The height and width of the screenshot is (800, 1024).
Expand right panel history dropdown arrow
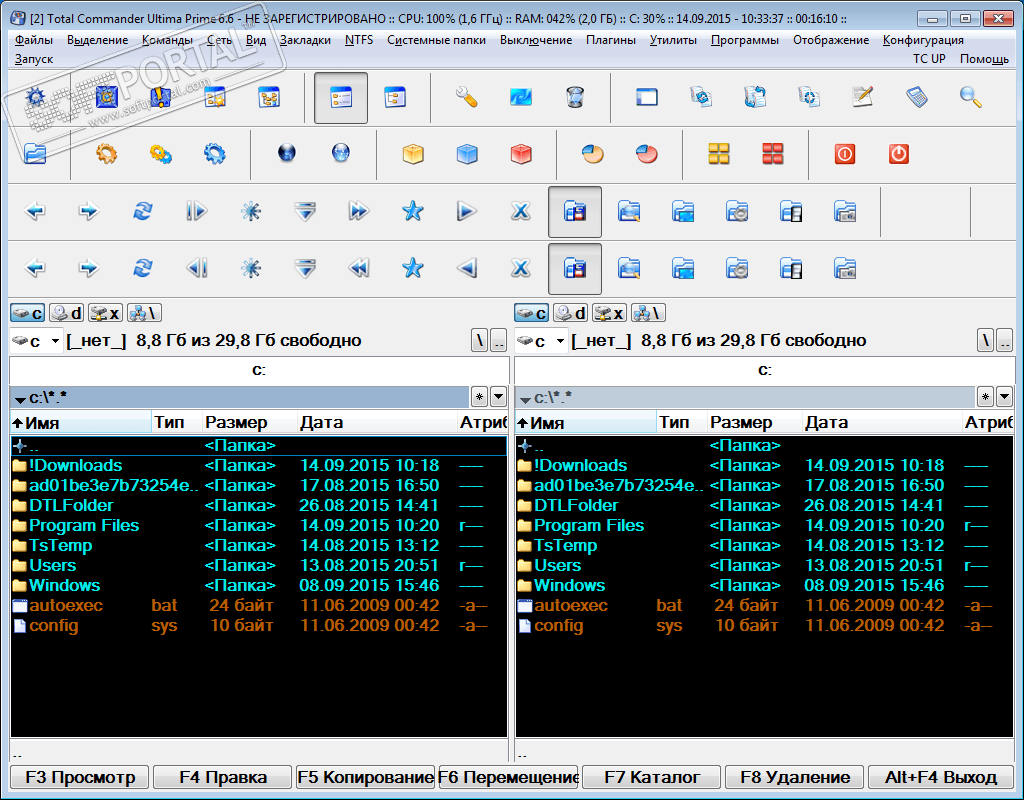pos(1004,396)
